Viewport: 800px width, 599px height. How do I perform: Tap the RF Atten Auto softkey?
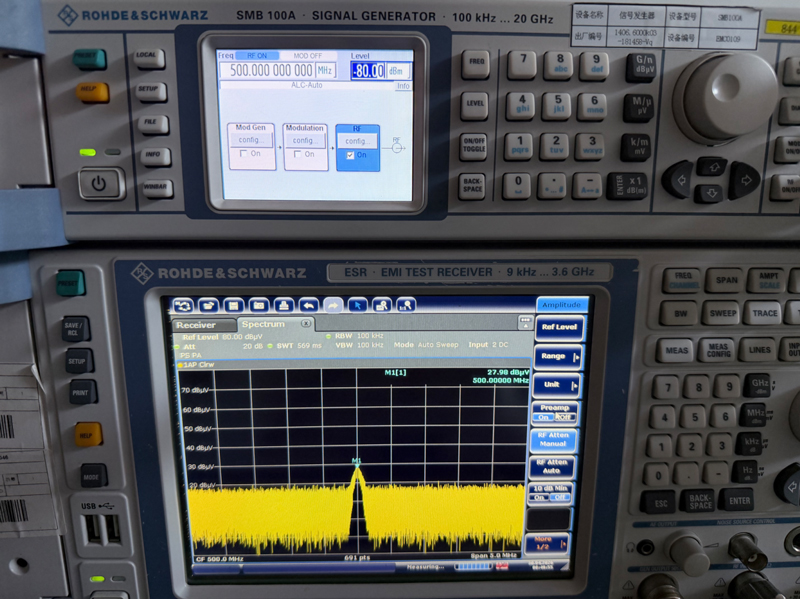pyautogui.click(x=552, y=466)
